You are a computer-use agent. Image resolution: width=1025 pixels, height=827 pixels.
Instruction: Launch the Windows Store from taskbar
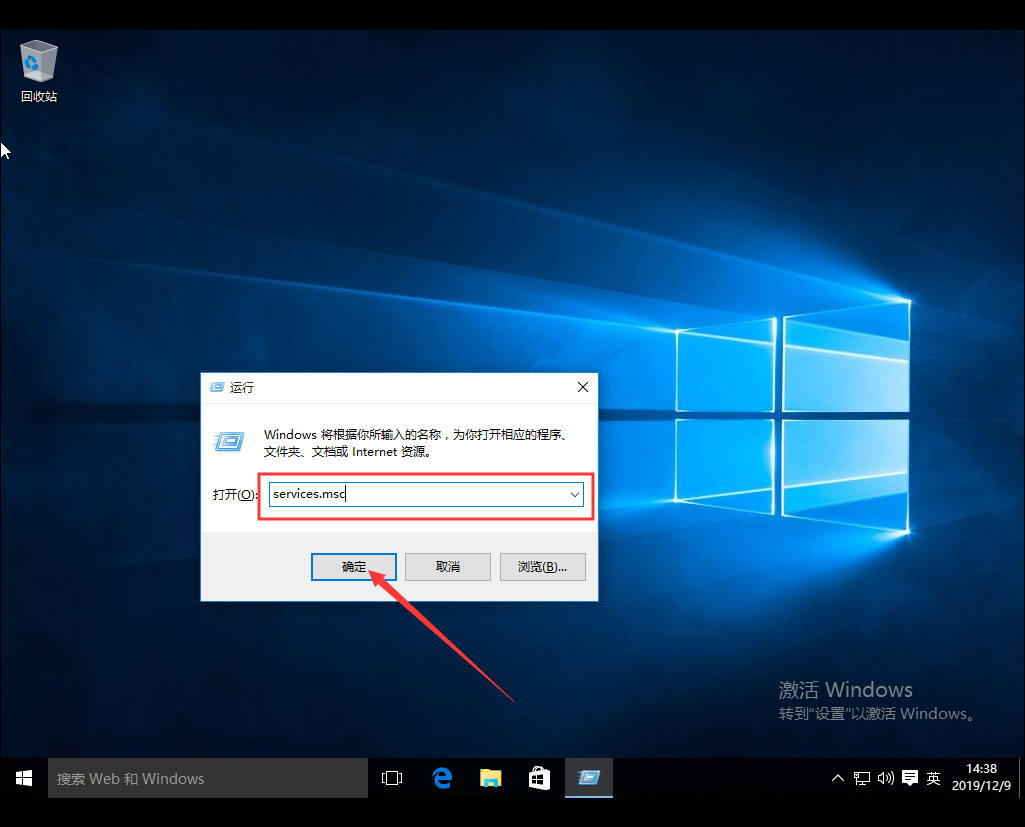539,777
